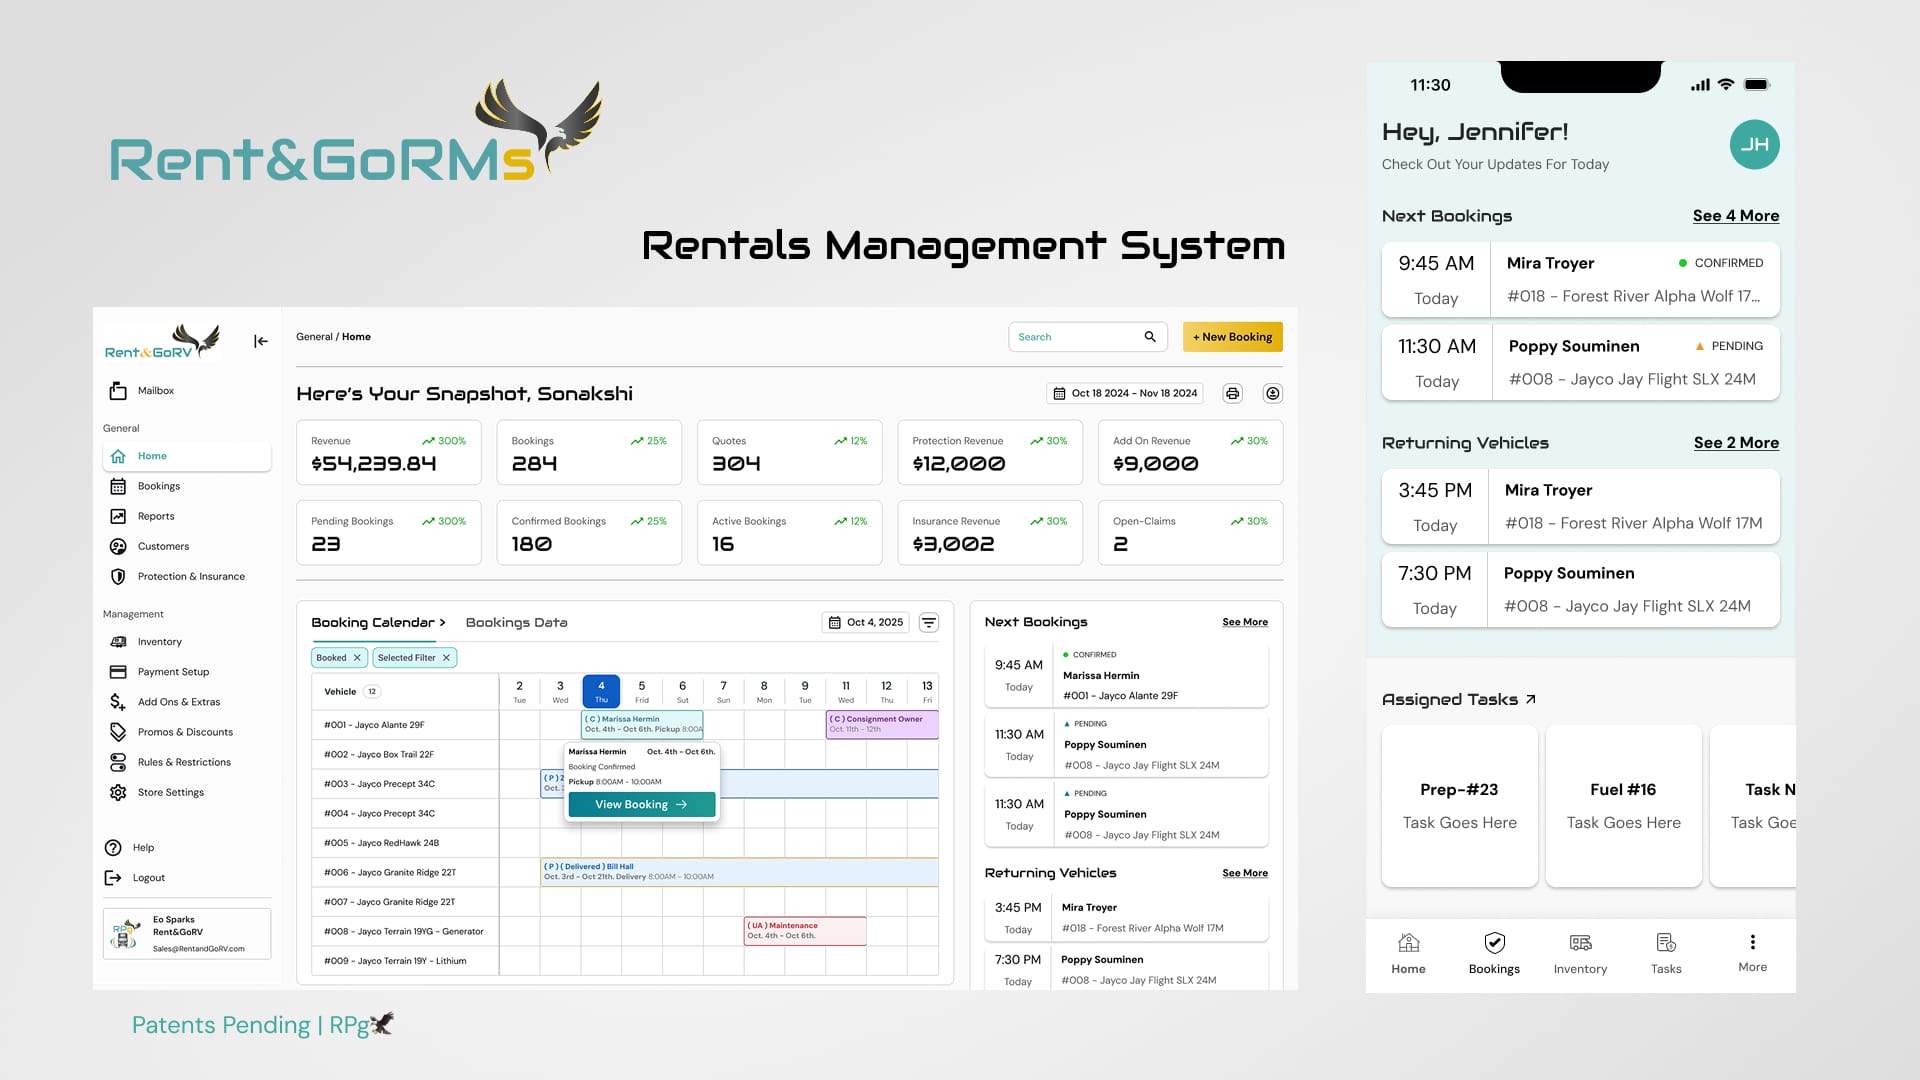1920x1080 pixels.
Task: Click the View Booking button
Action: pyautogui.click(x=641, y=804)
